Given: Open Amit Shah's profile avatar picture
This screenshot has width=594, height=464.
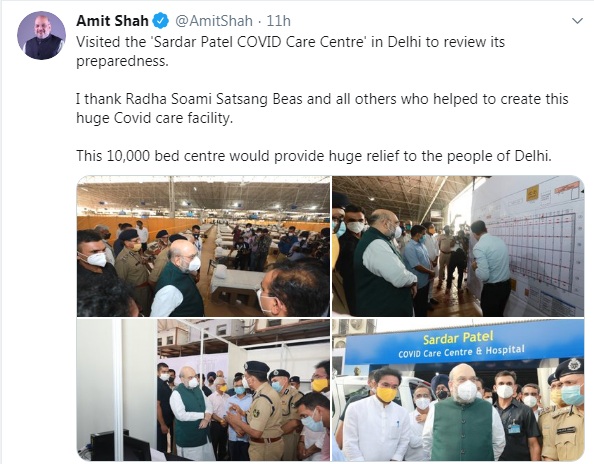Looking at the screenshot, I should 41,35.
